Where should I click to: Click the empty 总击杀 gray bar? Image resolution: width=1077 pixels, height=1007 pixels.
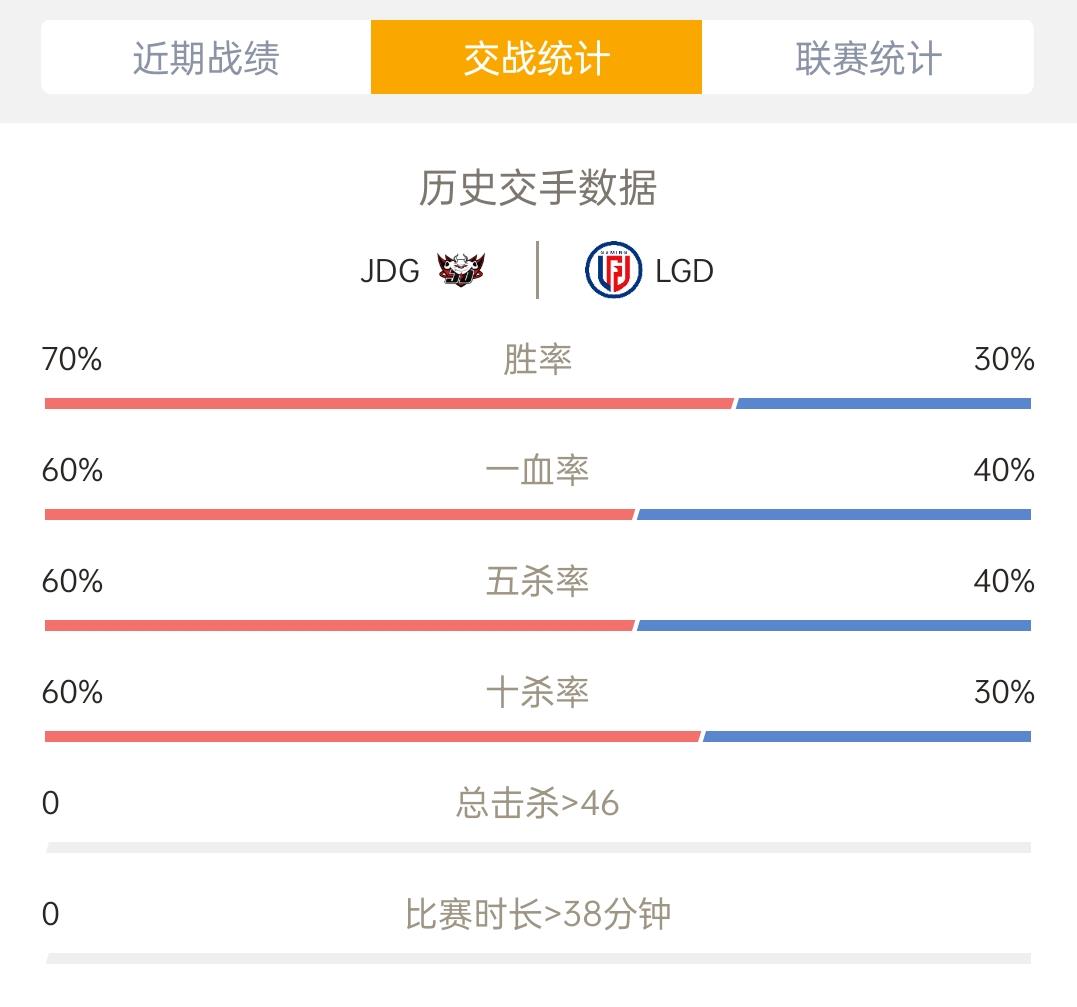coord(538,848)
